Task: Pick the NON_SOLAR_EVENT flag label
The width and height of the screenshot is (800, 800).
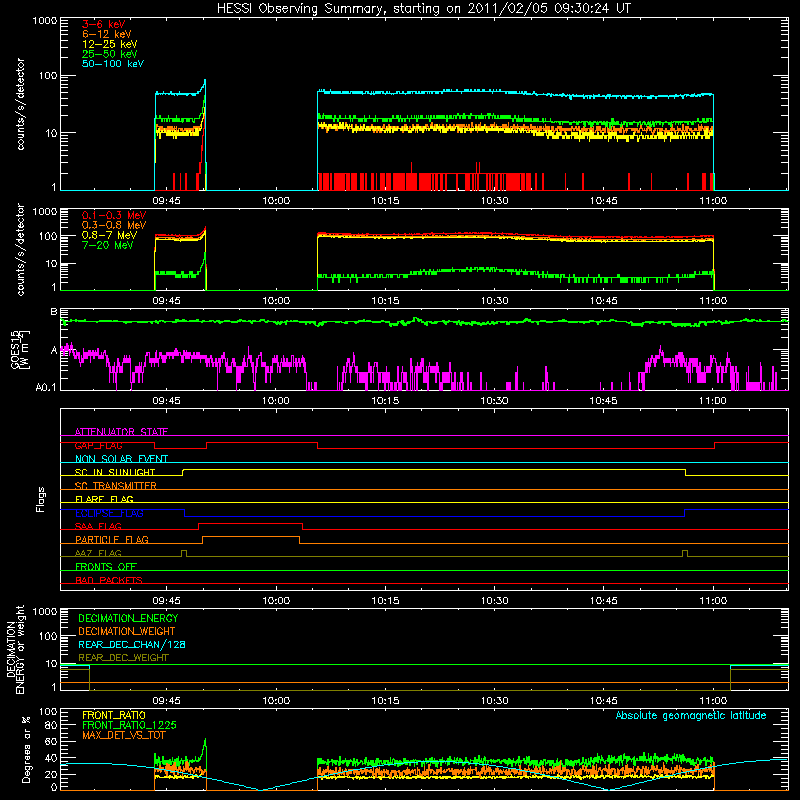Action: tap(121, 459)
